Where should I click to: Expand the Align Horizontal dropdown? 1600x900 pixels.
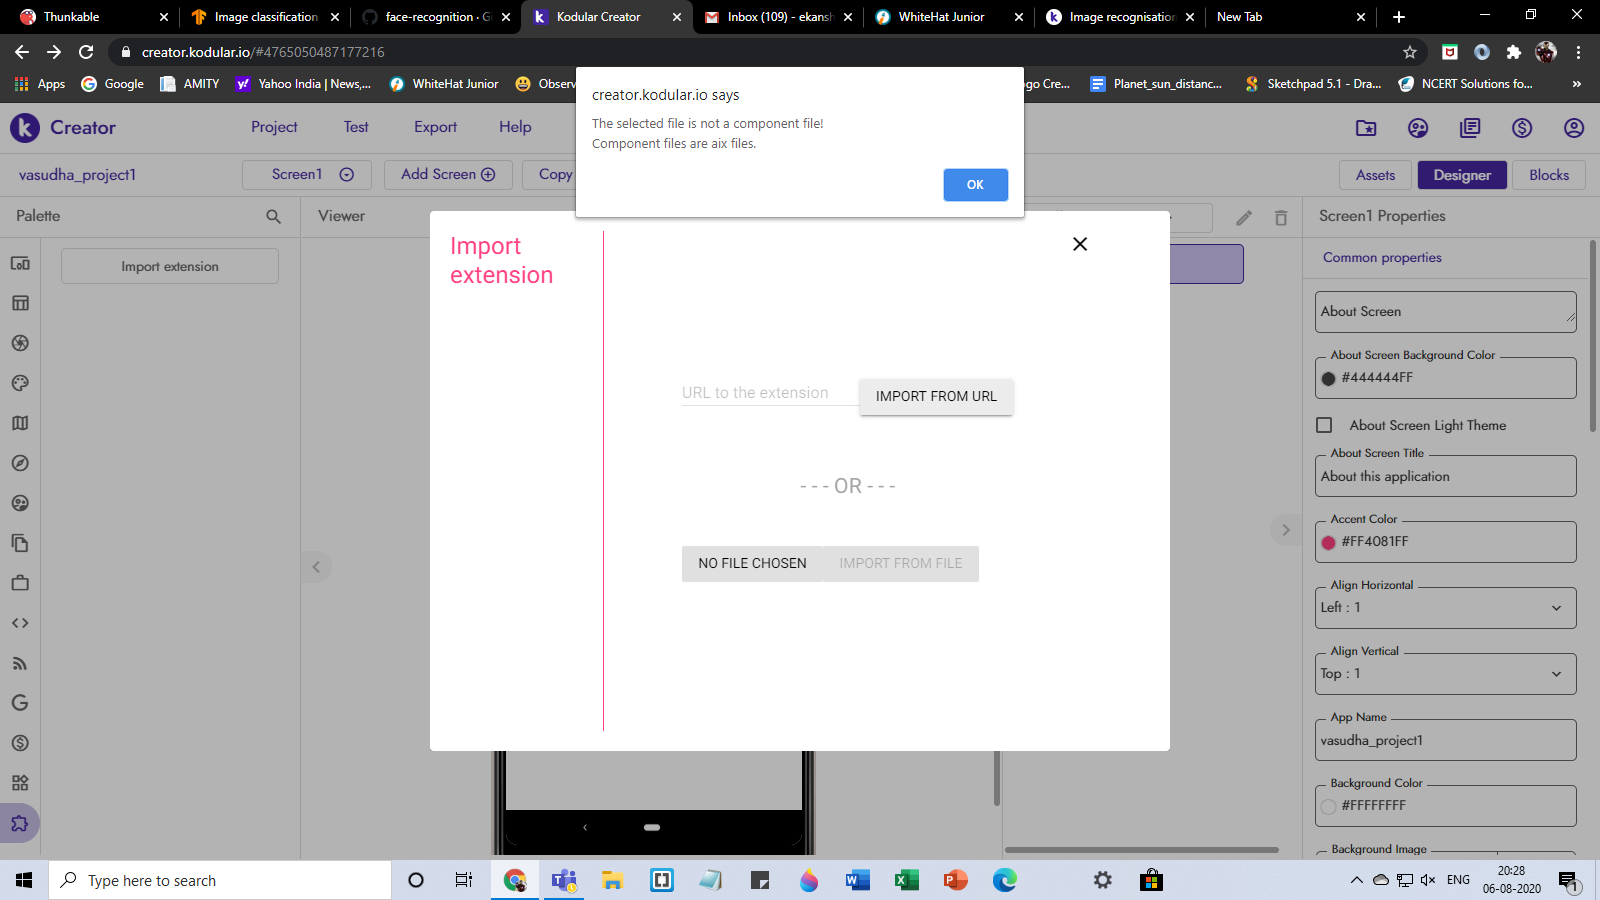(1445, 608)
